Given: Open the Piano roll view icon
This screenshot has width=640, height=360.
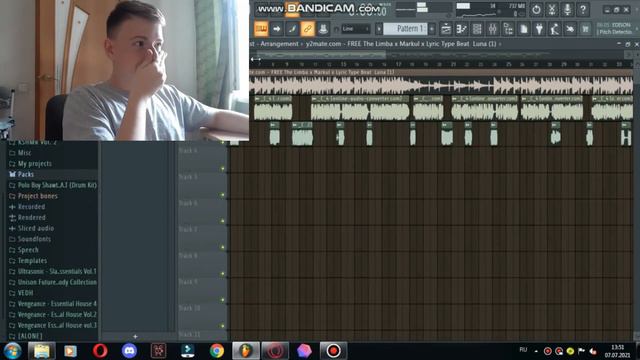Looking at the screenshot, I should pyautogui.click(x=461, y=29).
